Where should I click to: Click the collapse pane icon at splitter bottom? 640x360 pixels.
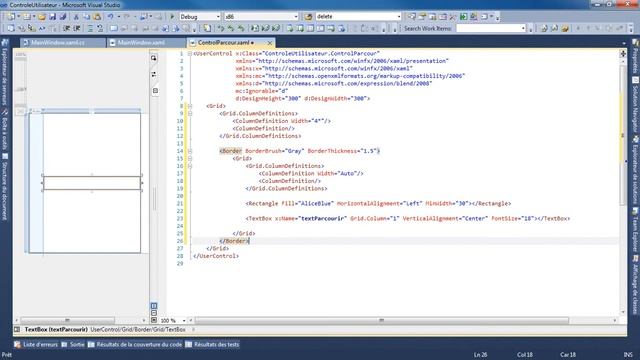[154, 320]
